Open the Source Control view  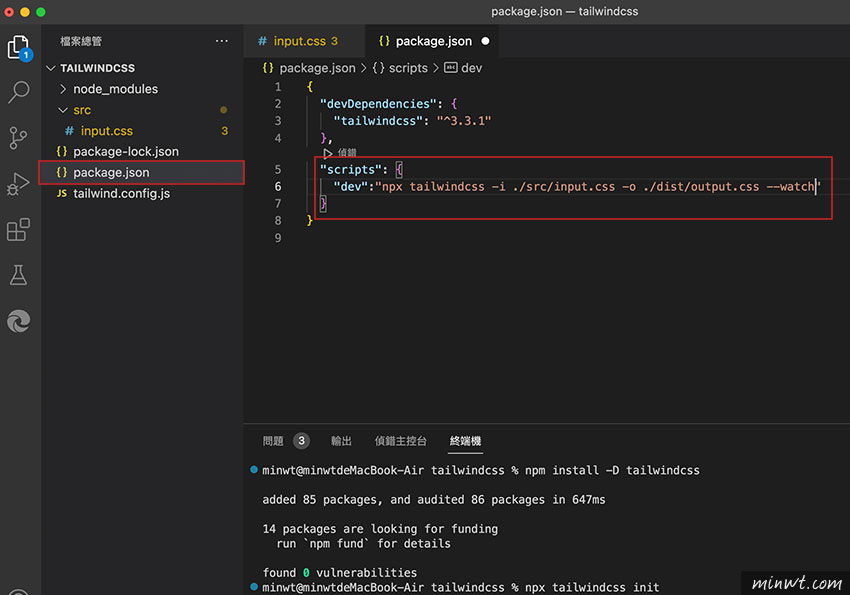[18, 138]
